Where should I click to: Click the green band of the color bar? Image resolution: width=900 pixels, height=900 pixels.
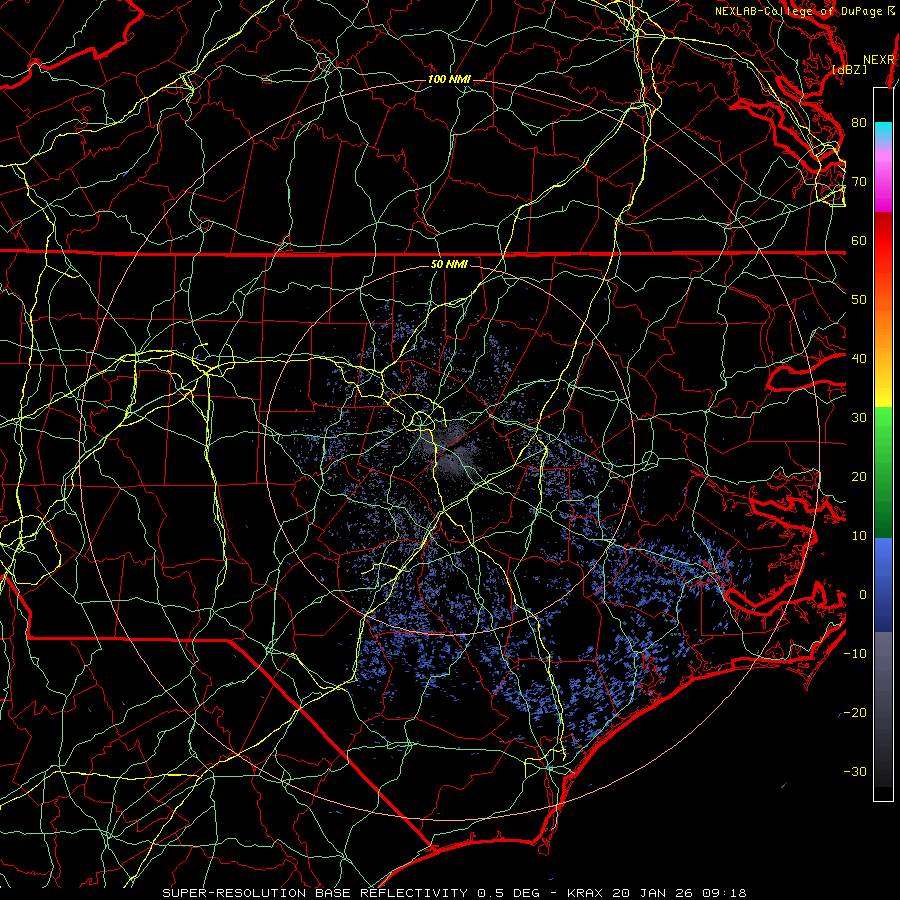[883, 472]
